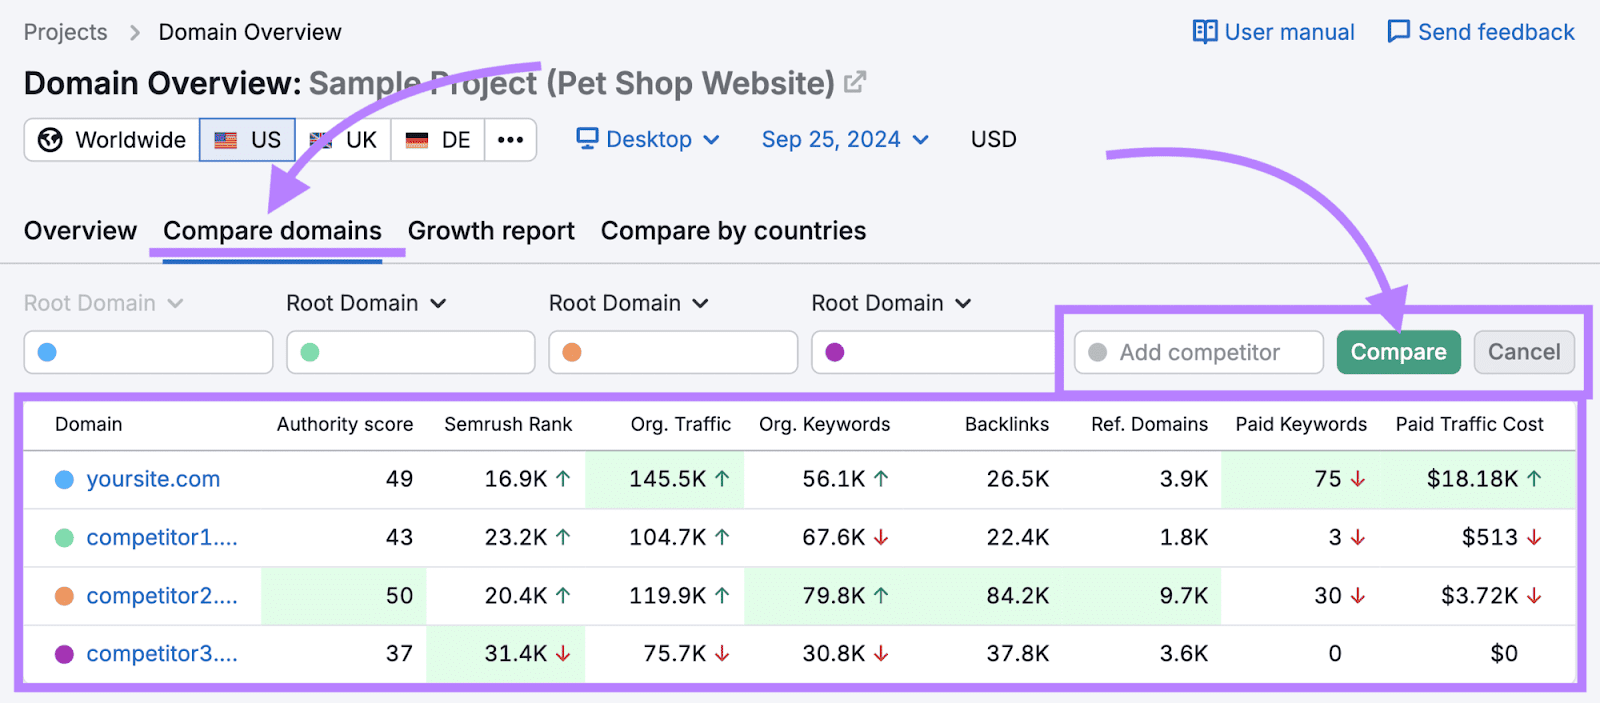Click the DE flag icon
The image size is (1600, 703).
pos(417,140)
